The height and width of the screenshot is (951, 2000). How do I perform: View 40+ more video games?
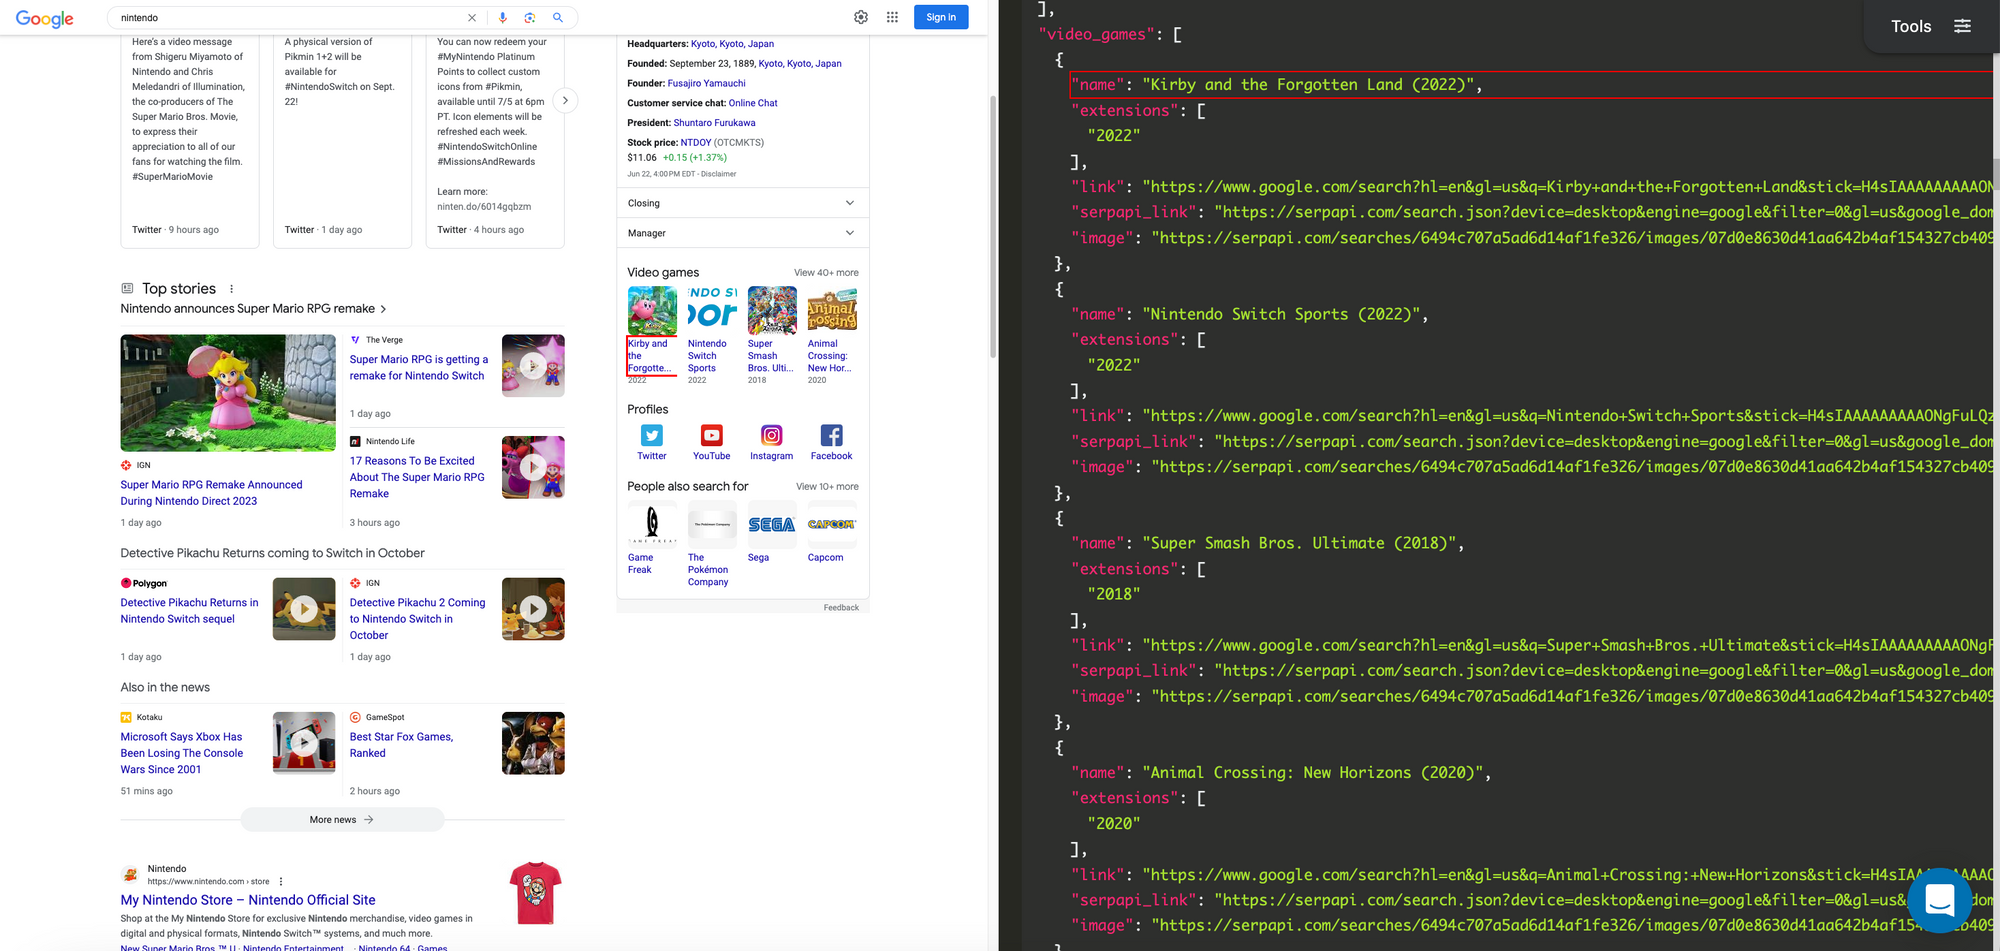(826, 273)
